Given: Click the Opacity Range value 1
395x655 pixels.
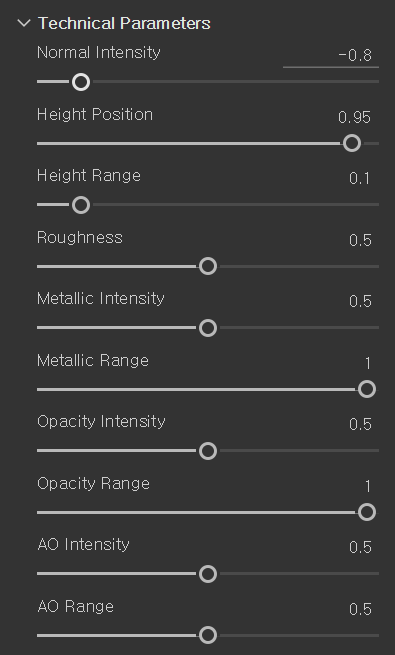Looking at the screenshot, I should click(368, 486).
